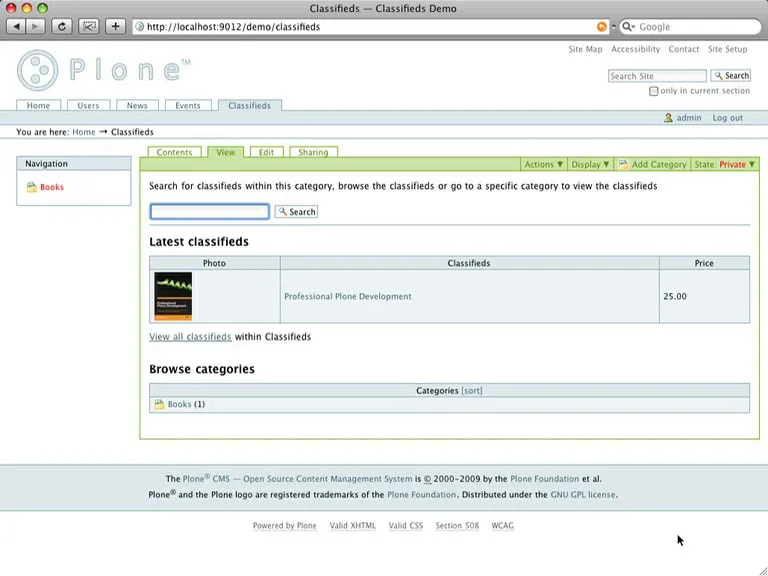Click the Photo column header
Screen dimensions: 768x576
[x=215, y=263]
